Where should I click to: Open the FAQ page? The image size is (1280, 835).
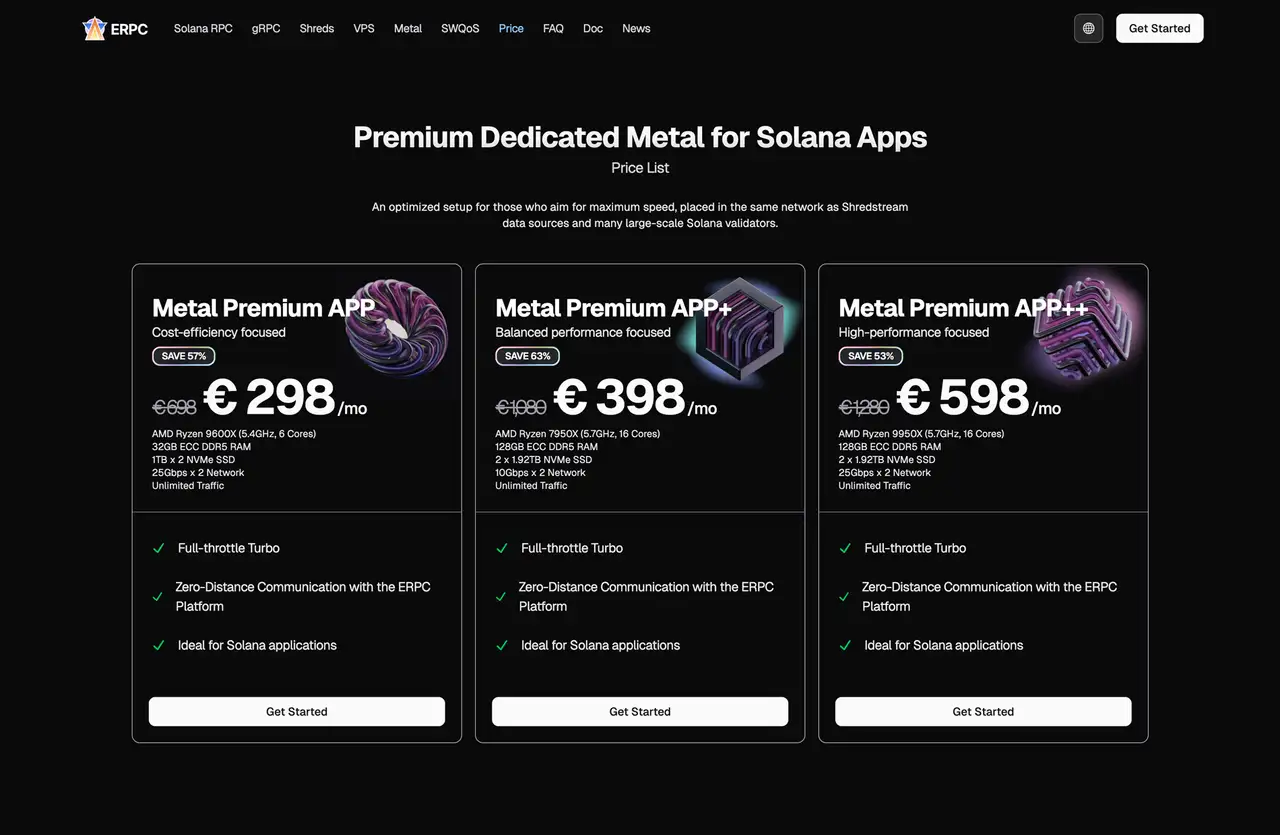[x=553, y=28]
